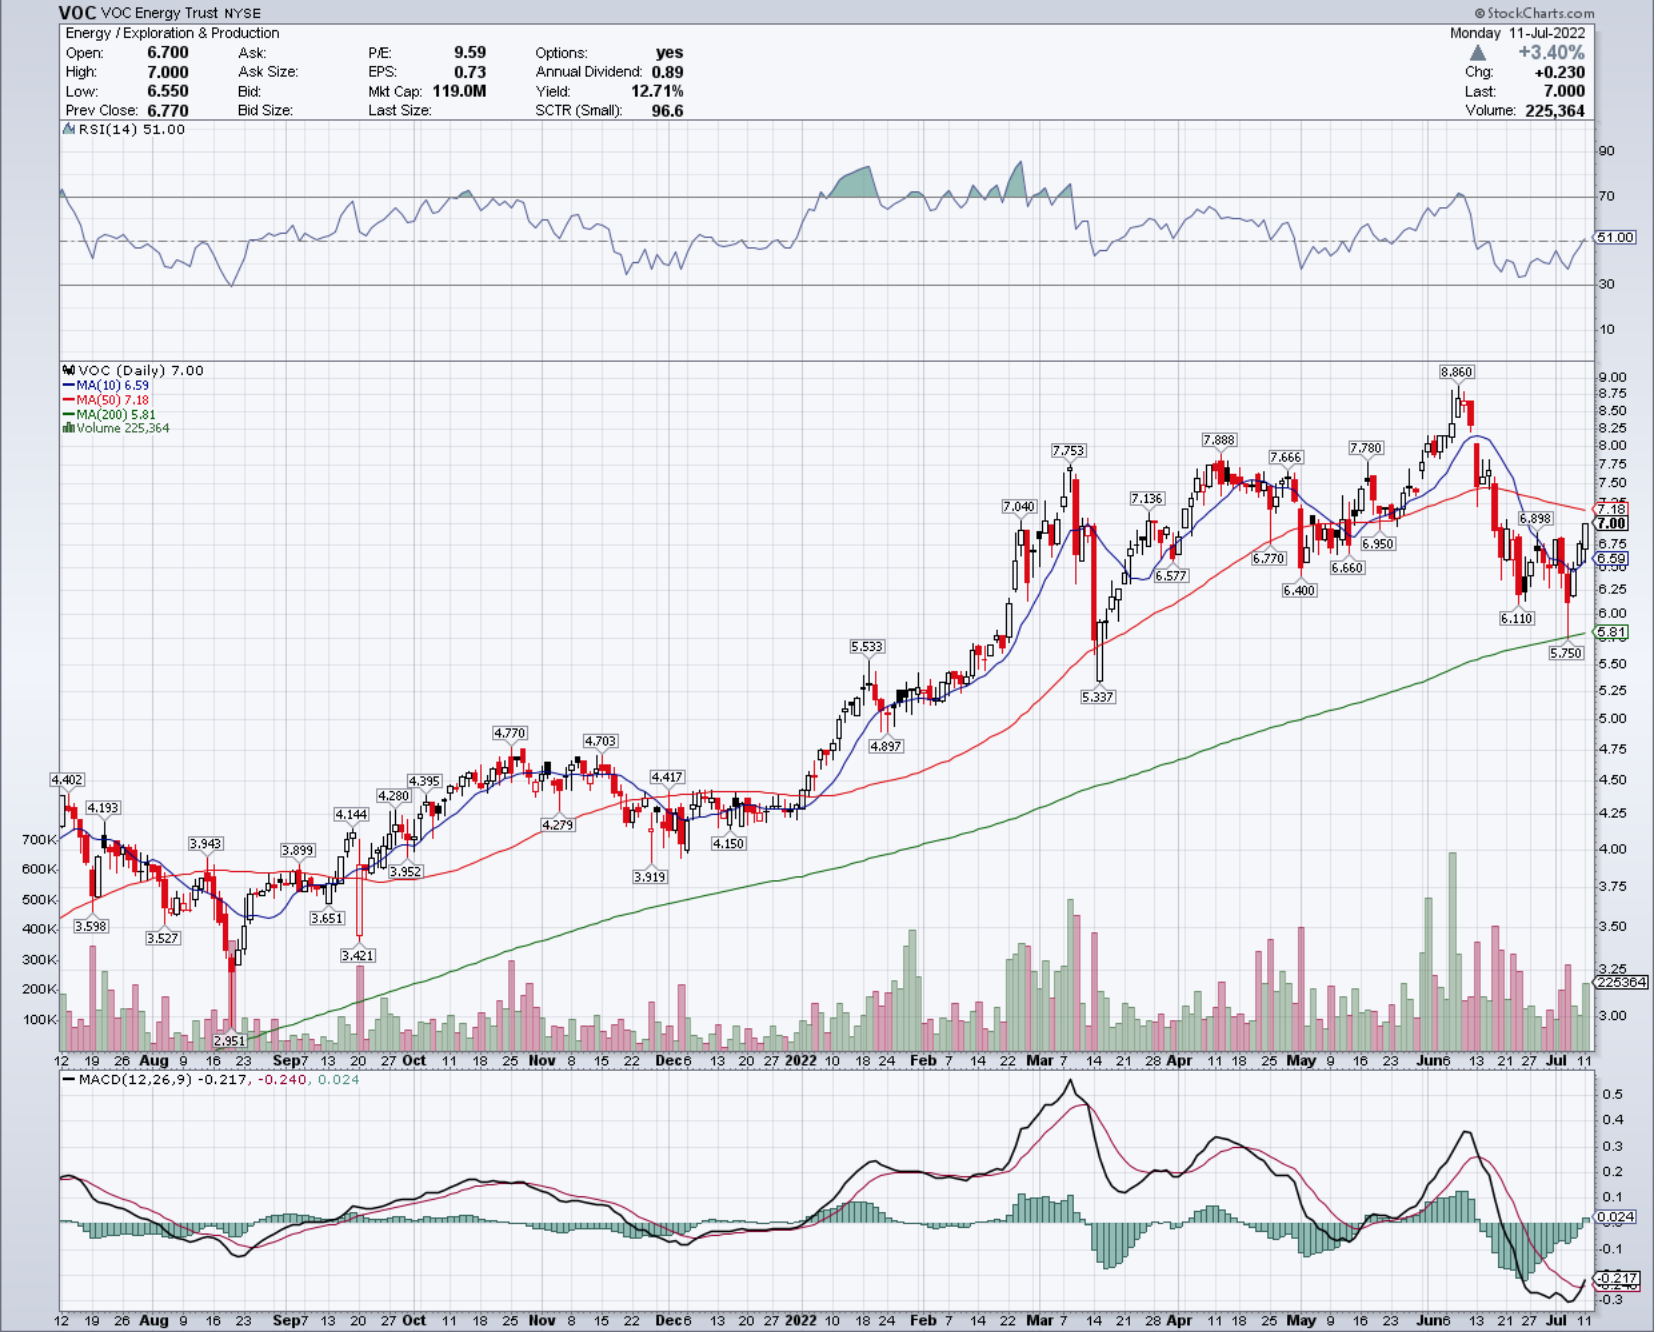Click the +3.40% percent change
1656x1332 pixels.
click(x=1551, y=52)
